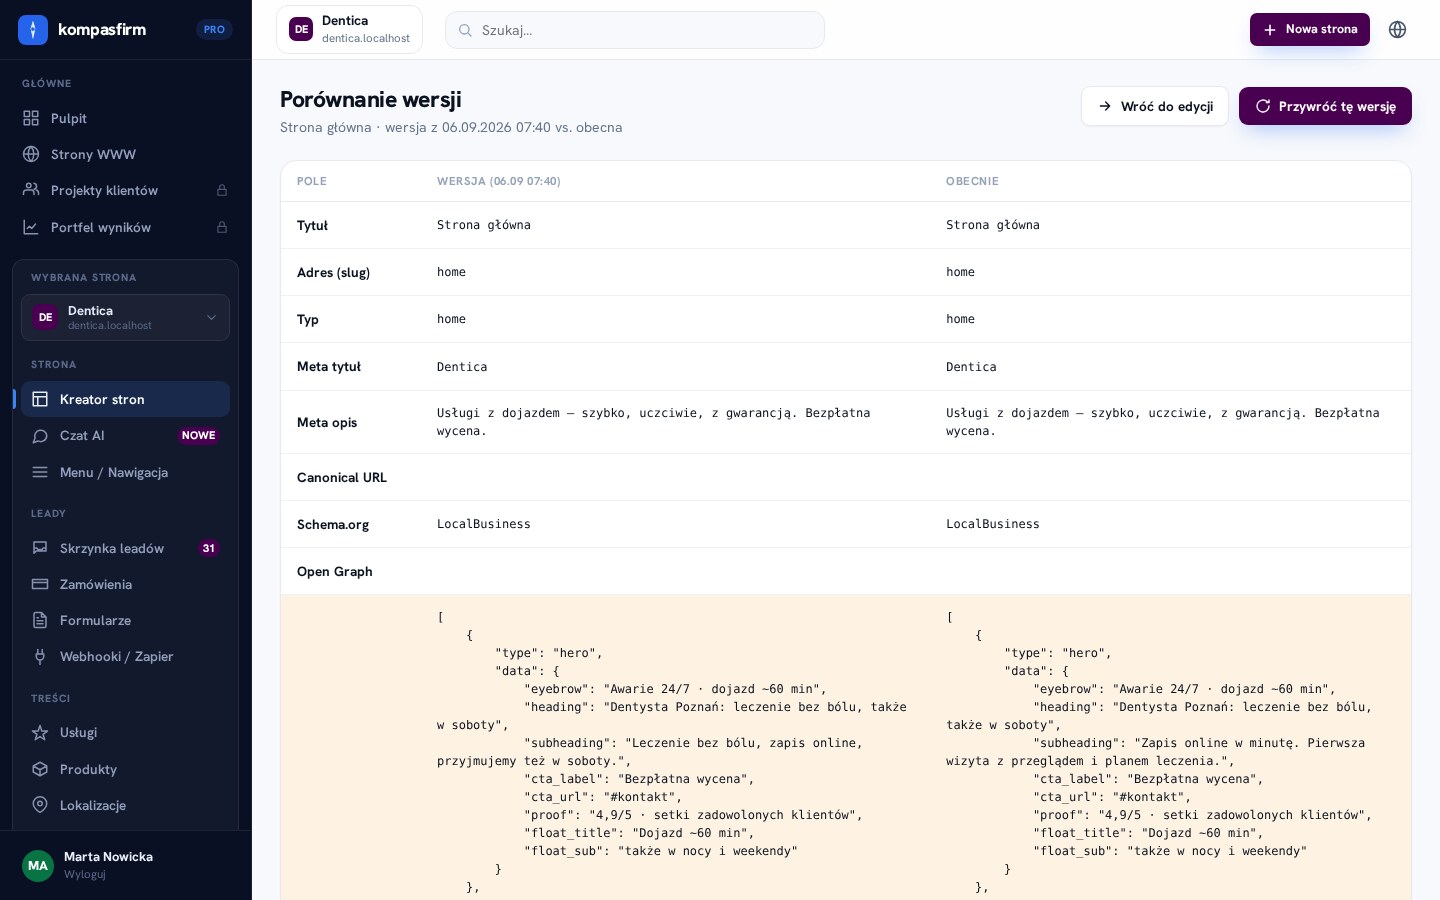Open Formularze in the sidebar
Image resolution: width=1440 pixels, height=900 pixels.
[125, 620]
